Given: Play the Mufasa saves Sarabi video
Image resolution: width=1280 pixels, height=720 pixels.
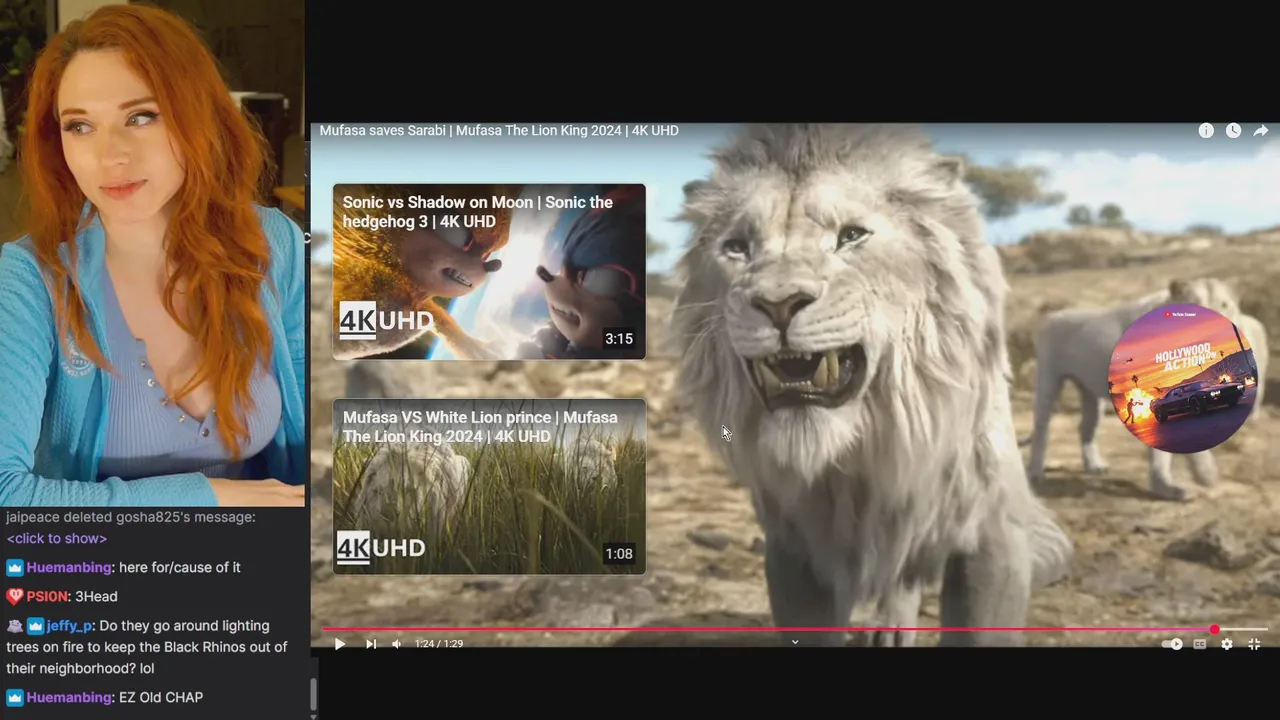Looking at the screenshot, I should click(x=339, y=644).
